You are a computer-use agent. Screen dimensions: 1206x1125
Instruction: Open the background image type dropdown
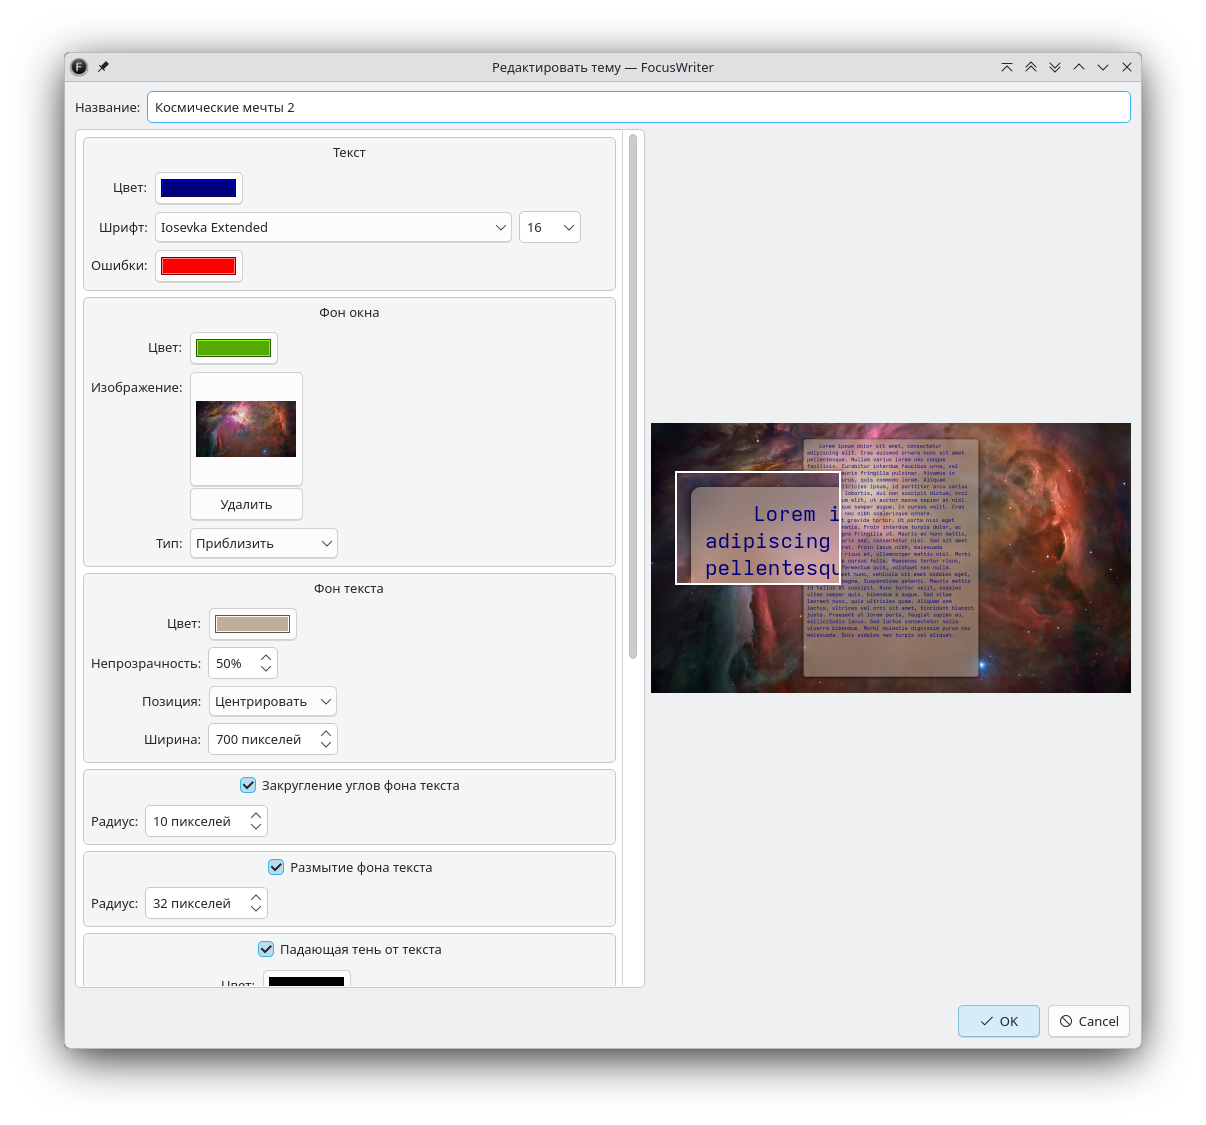(264, 543)
